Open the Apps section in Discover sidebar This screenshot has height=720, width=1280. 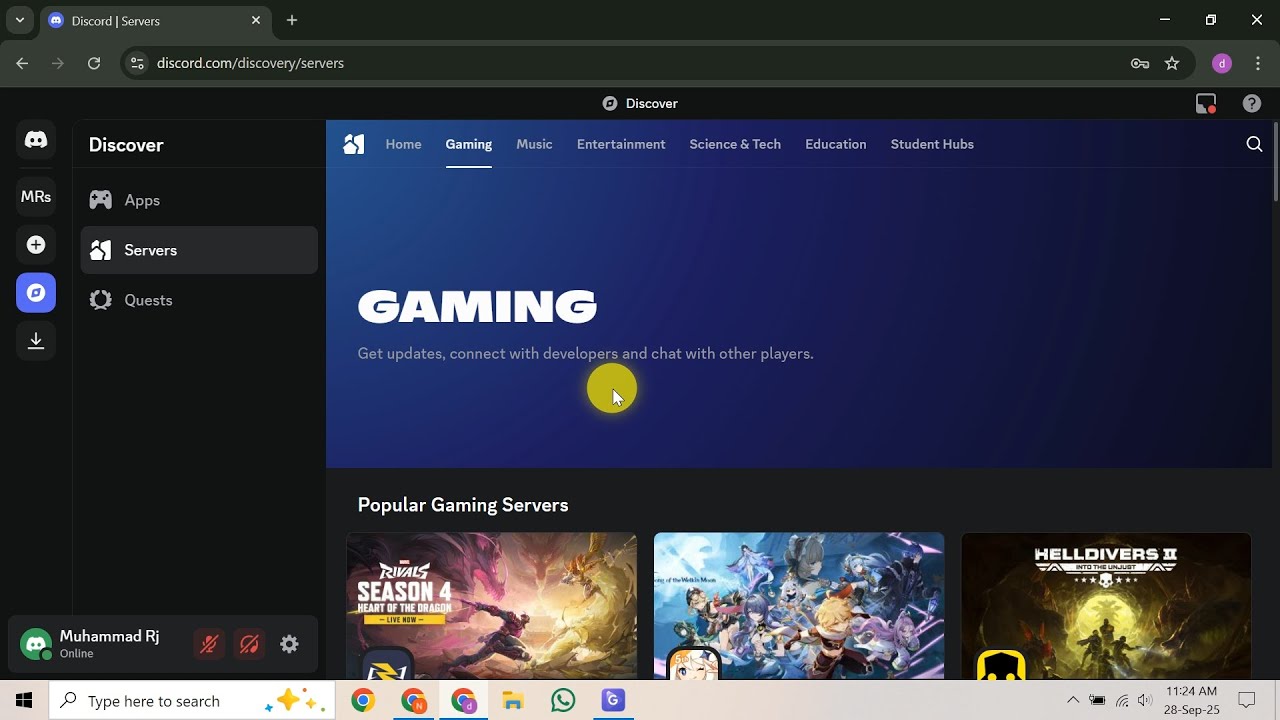coord(199,200)
